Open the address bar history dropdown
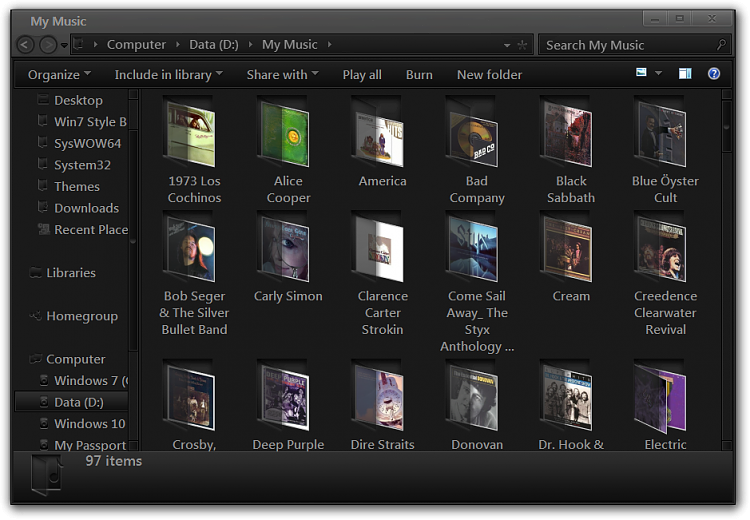This screenshot has height=520, width=750. click(x=507, y=45)
